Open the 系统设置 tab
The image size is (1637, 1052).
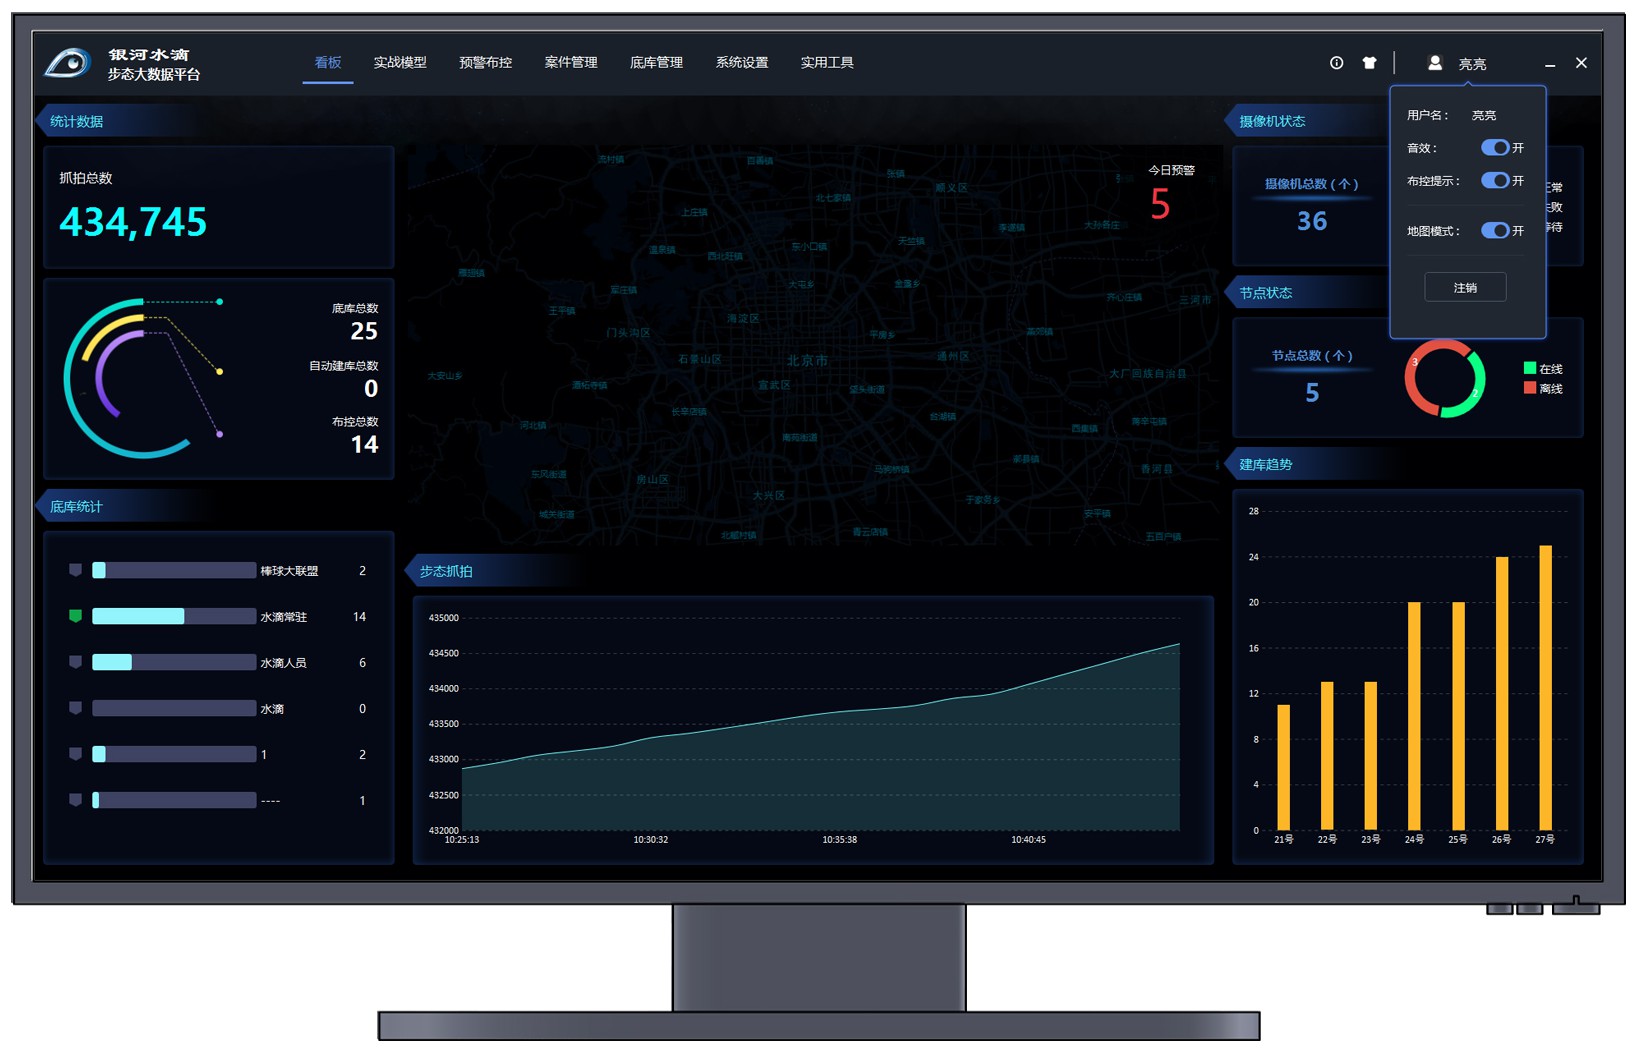741,63
